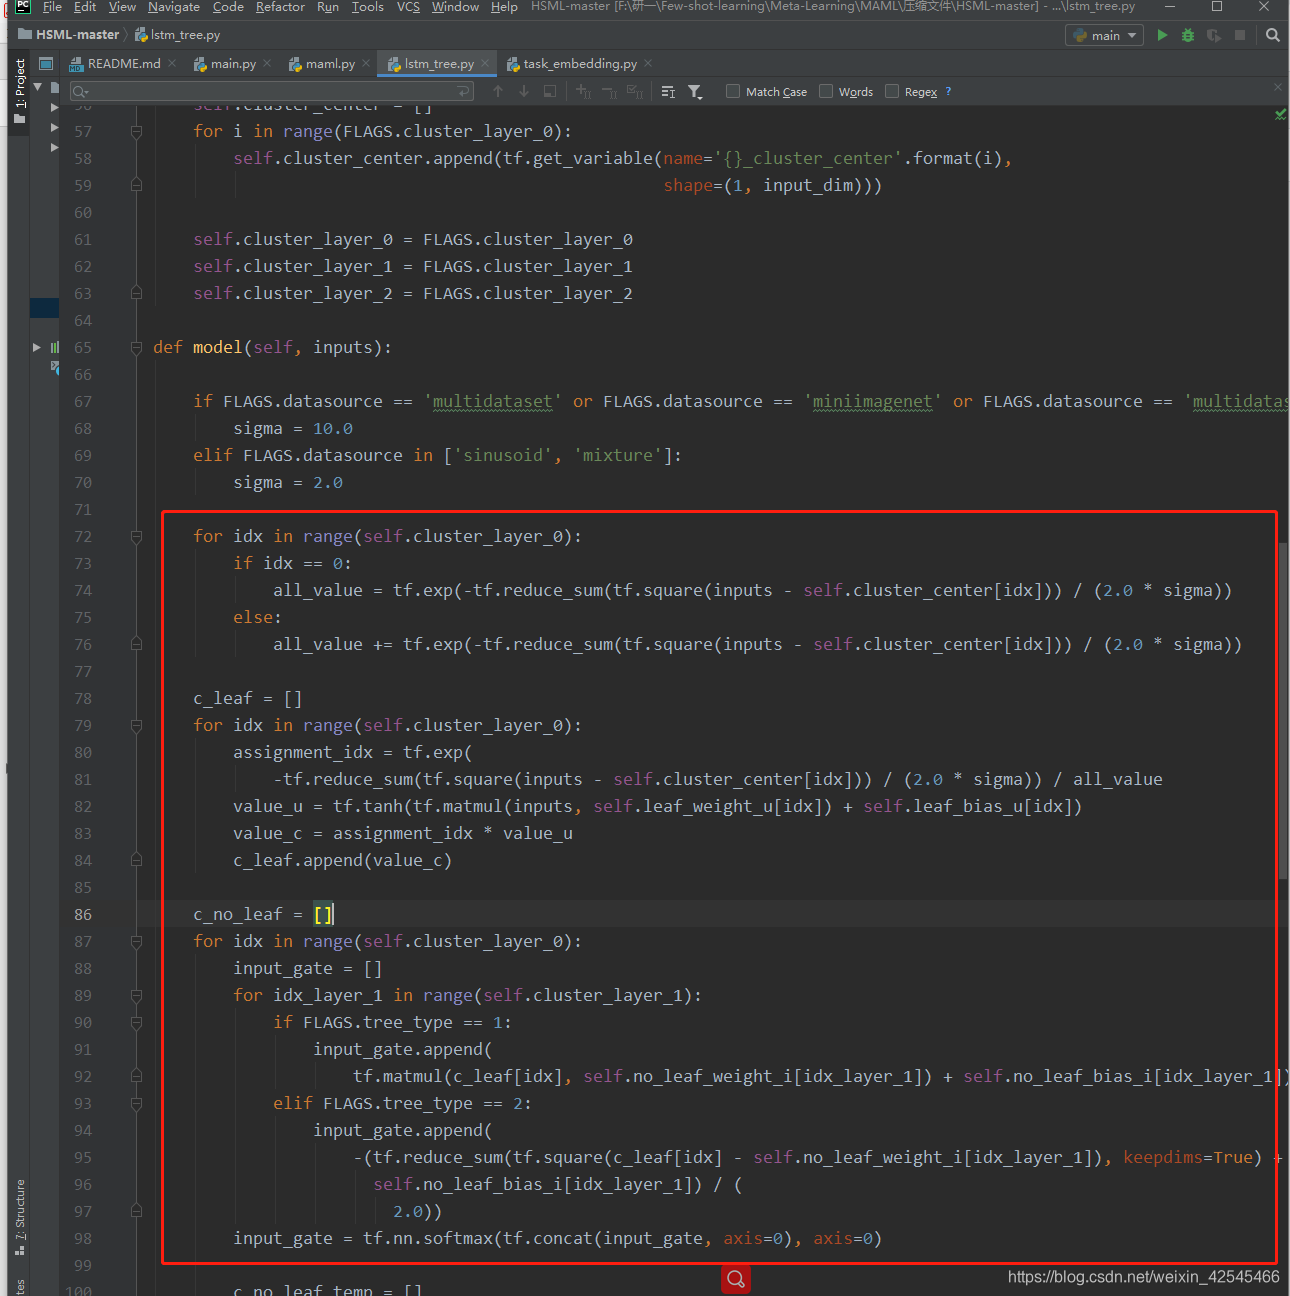This screenshot has height=1296, width=1290.
Task: Toggle find in selection square icon
Action: tap(550, 91)
